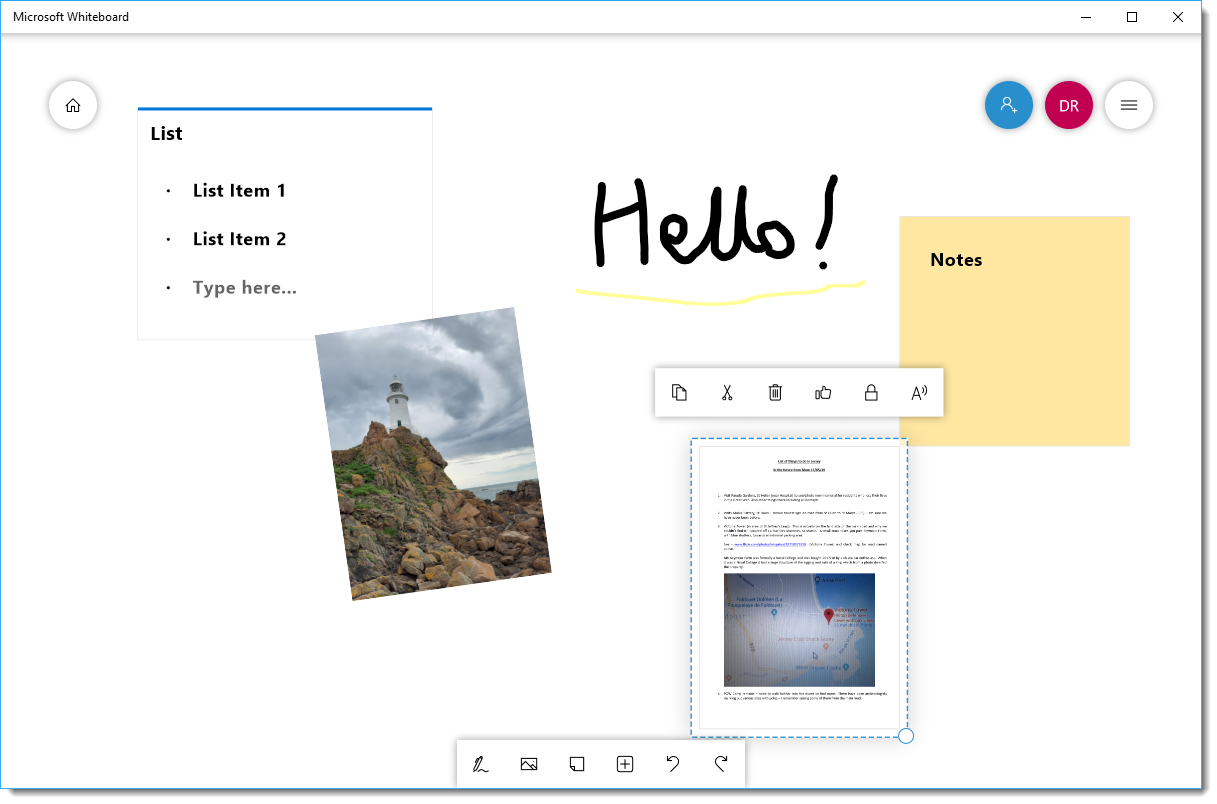
Task: Click the Add image icon
Action: coord(529,765)
